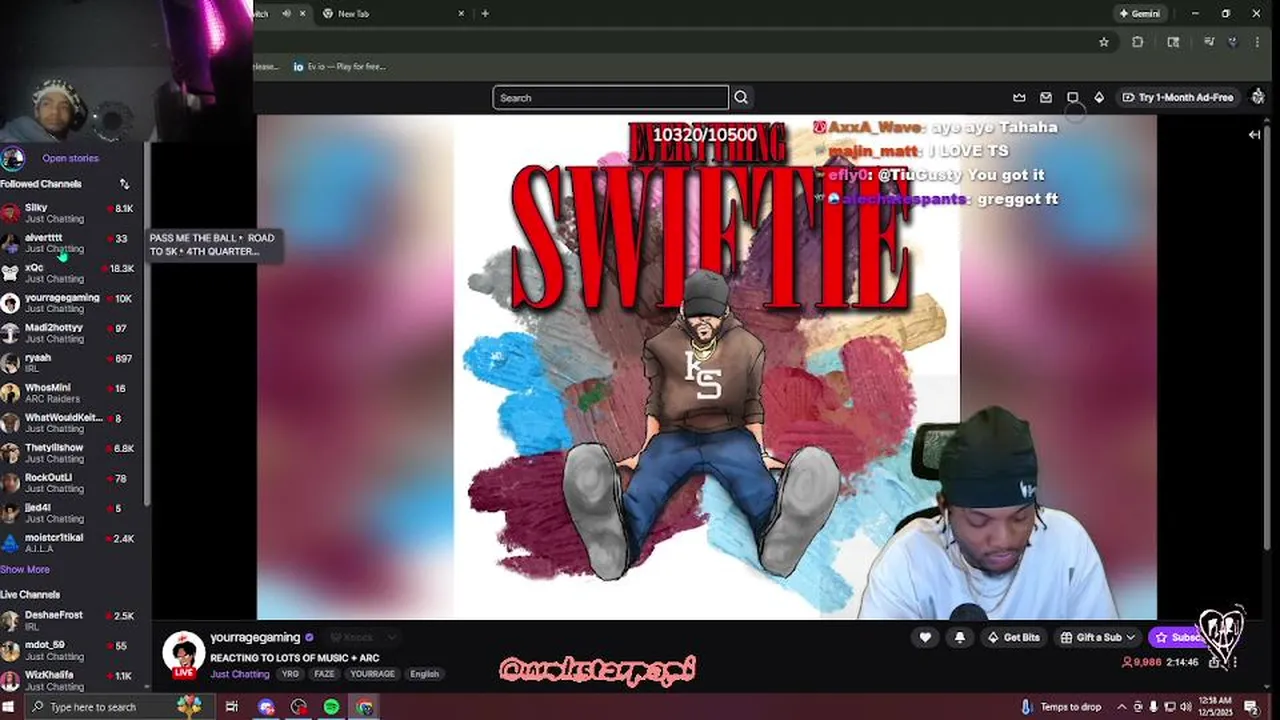Open ryeah IRL channel in sidebar
This screenshot has width=1280, height=720.
pyautogui.click(x=73, y=363)
